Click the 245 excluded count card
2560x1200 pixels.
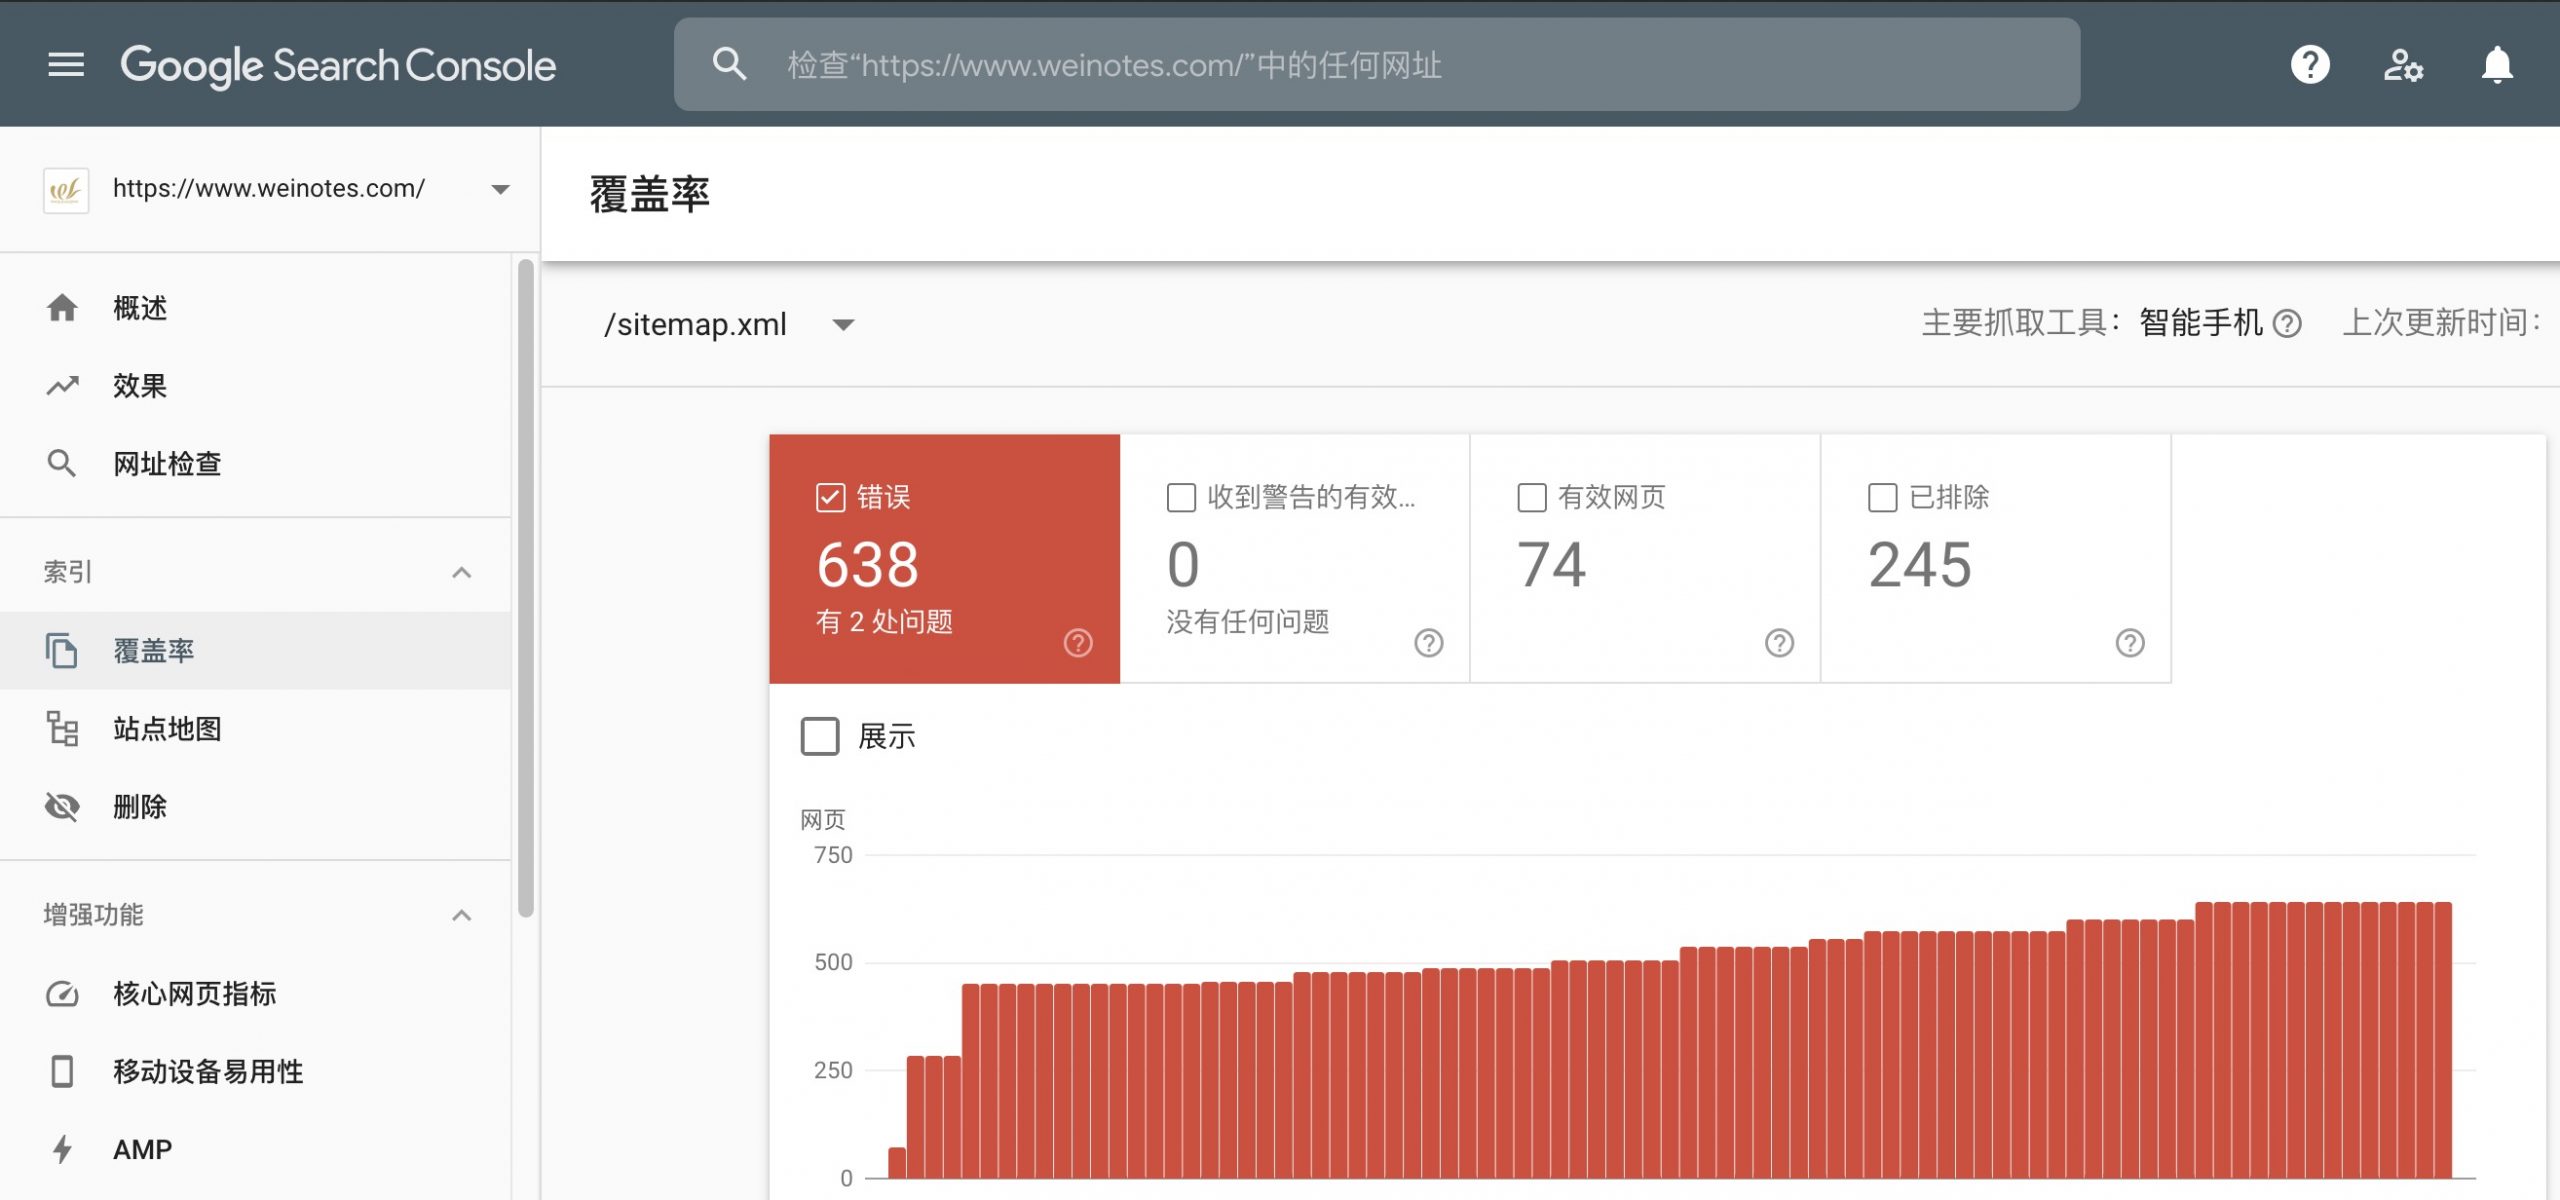tap(1996, 559)
